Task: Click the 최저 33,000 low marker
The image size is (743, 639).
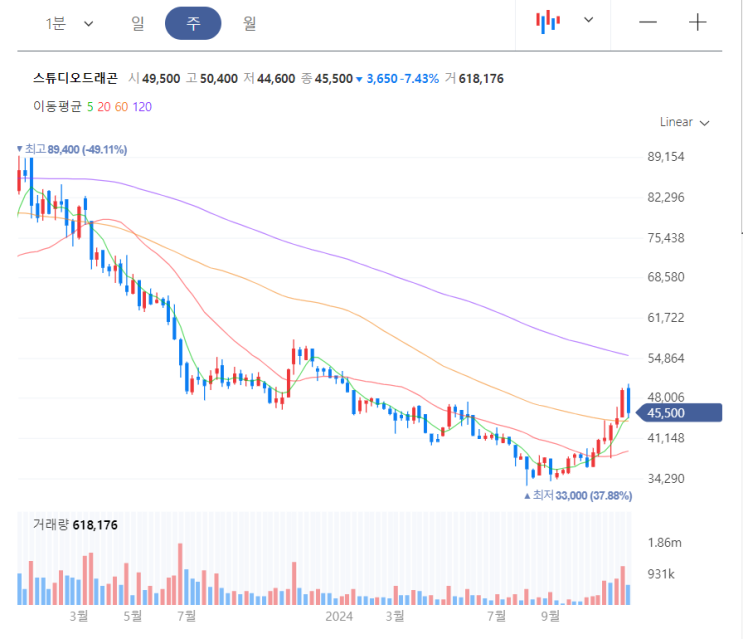Action: (578, 495)
